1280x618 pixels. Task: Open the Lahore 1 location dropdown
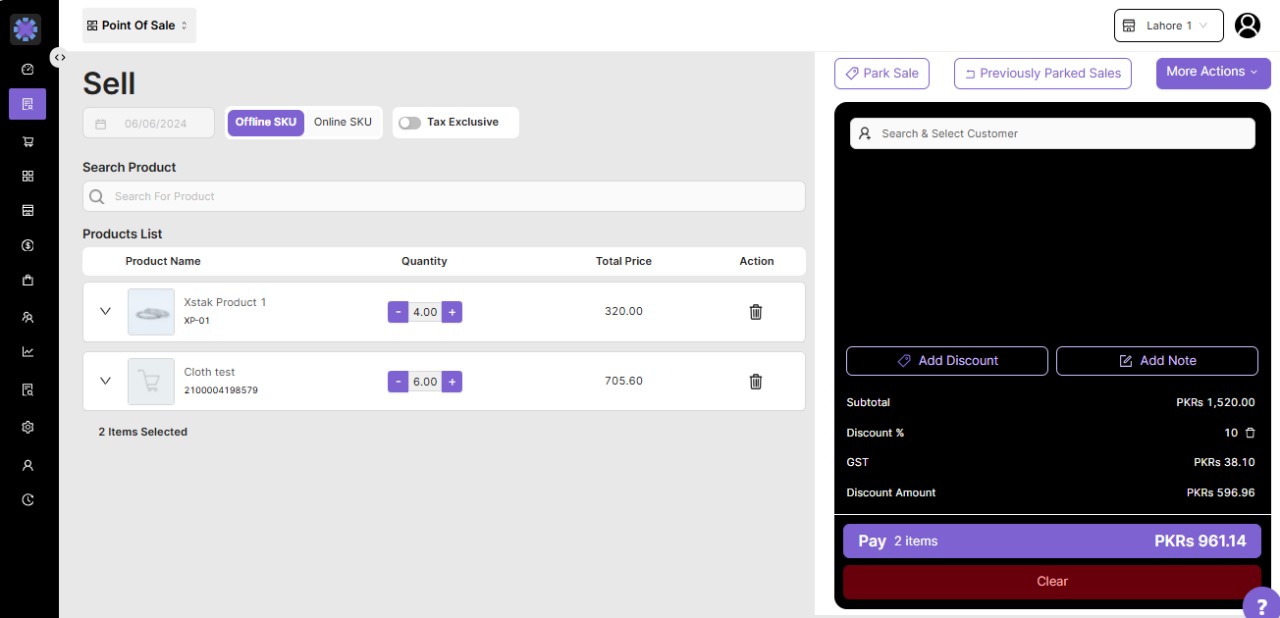(x=1168, y=26)
